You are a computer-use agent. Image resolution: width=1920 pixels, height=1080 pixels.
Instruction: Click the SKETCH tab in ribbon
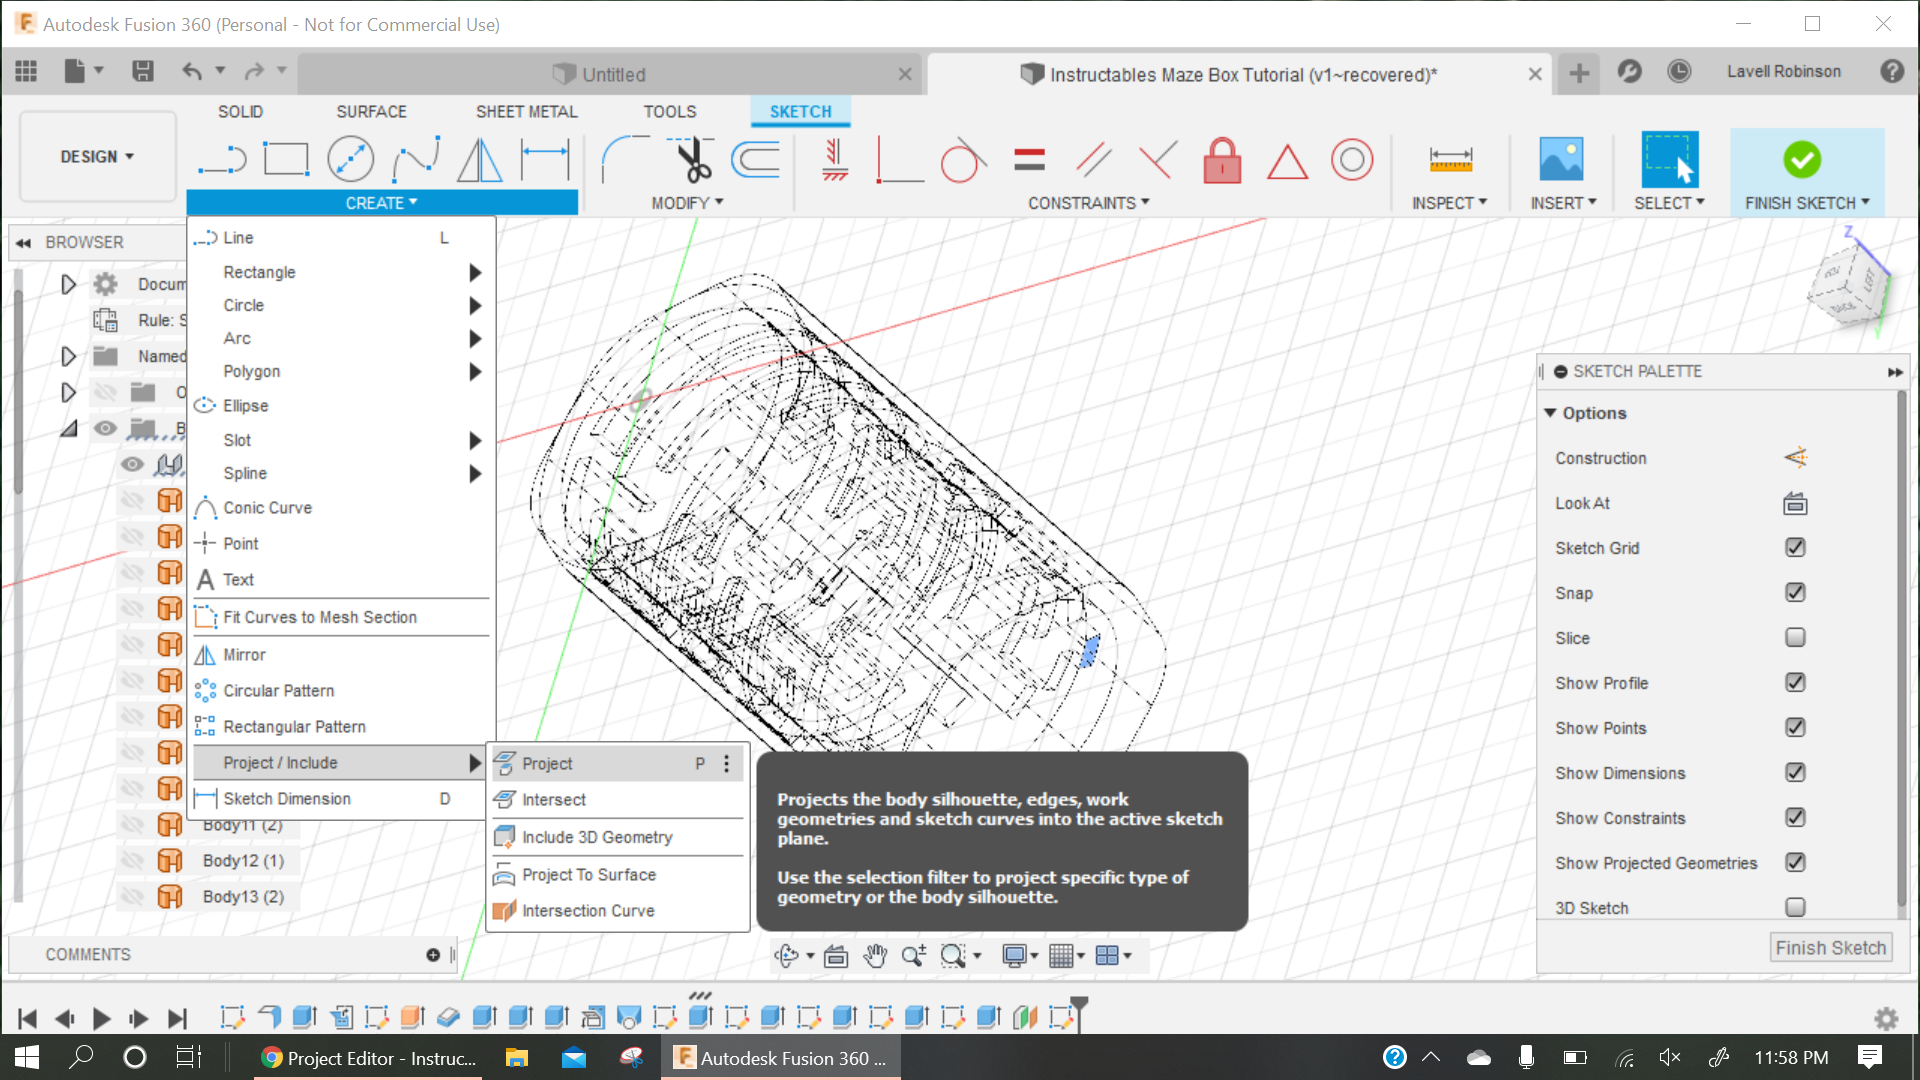pyautogui.click(x=799, y=111)
